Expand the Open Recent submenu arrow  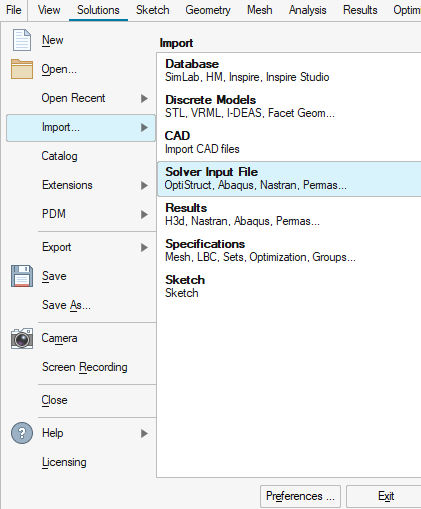pos(144,98)
